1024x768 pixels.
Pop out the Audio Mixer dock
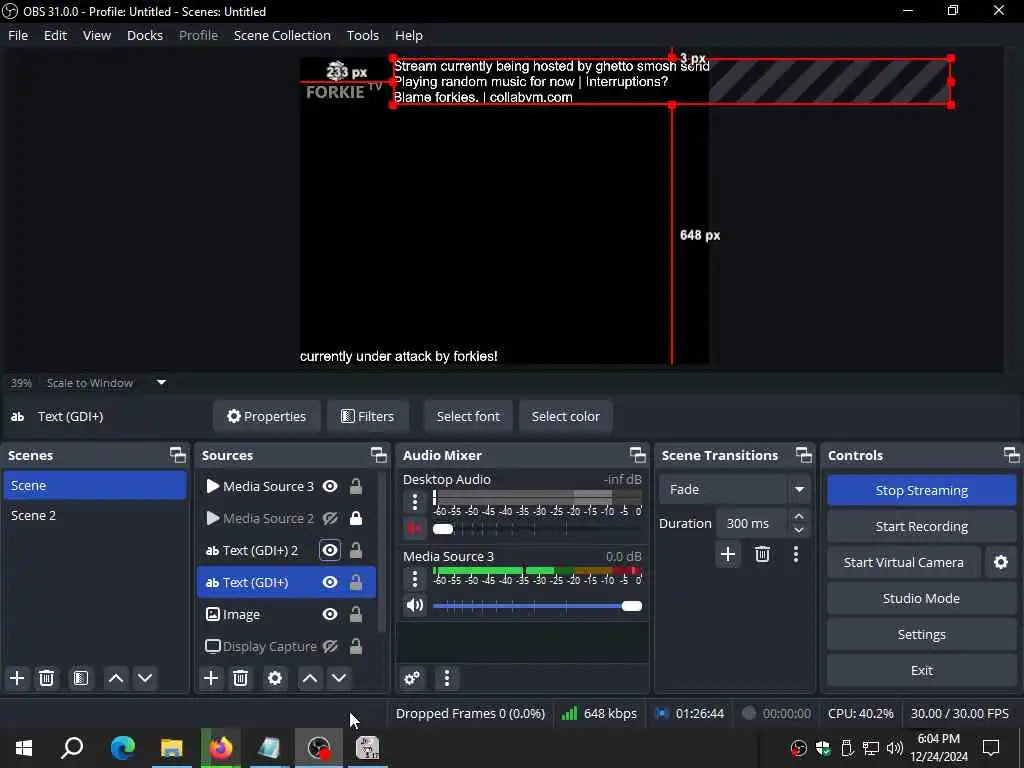pos(637,455)
